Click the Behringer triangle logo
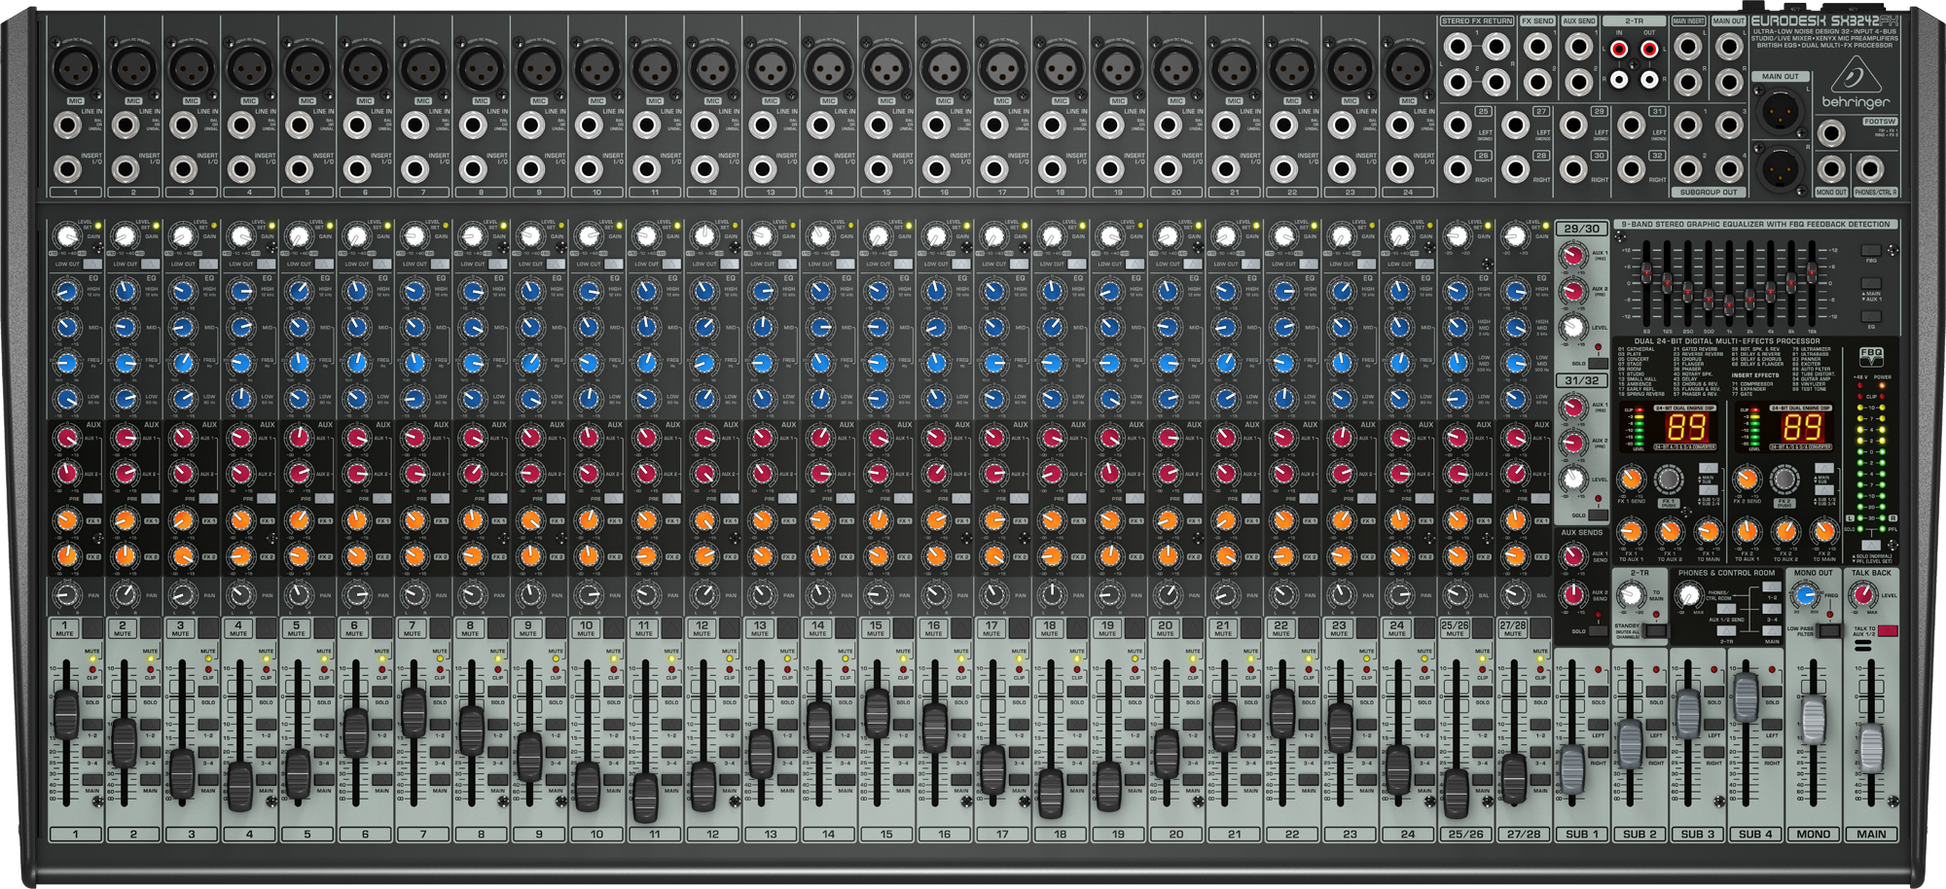 point(1855,75)
